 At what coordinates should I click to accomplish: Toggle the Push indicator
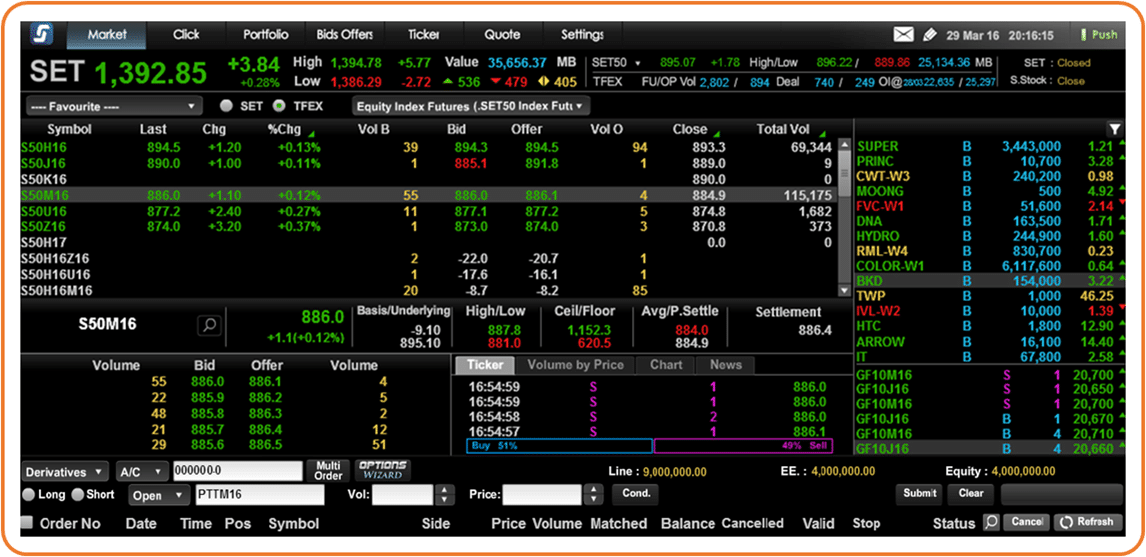[1097, 35]
